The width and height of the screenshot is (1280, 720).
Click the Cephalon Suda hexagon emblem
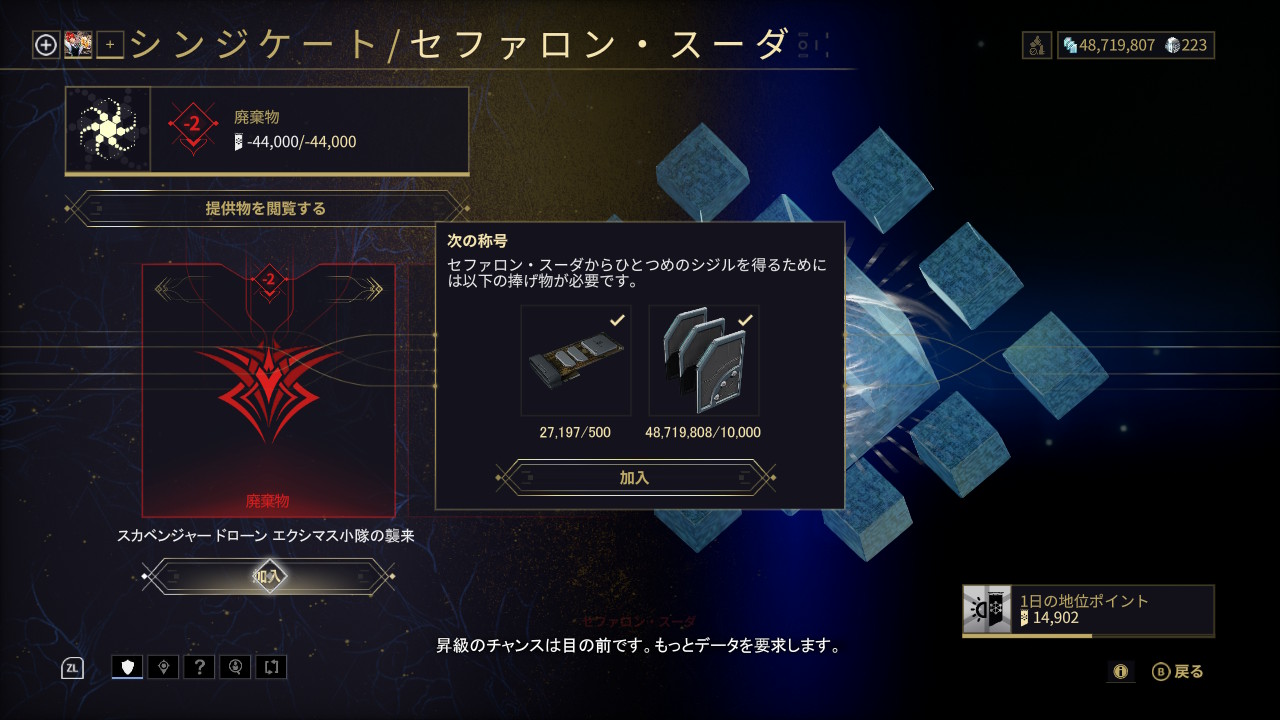click(108, 130)
